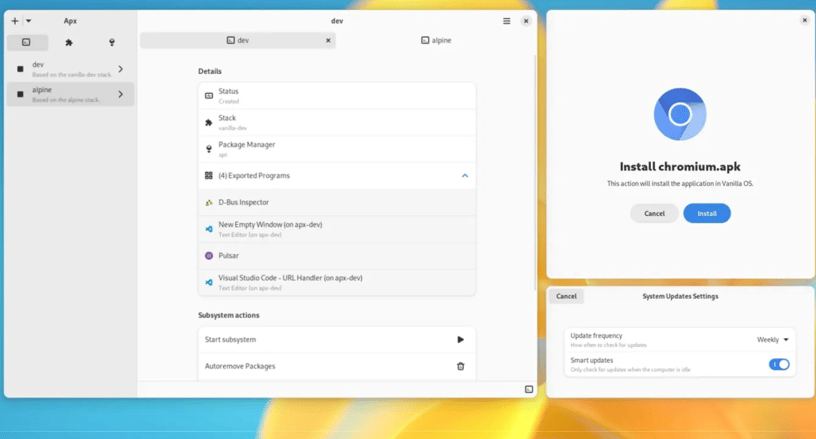Screen dimensions: 816x439
Task: Select the dev subsystem in sidebar
Action: tap(70, 69)
